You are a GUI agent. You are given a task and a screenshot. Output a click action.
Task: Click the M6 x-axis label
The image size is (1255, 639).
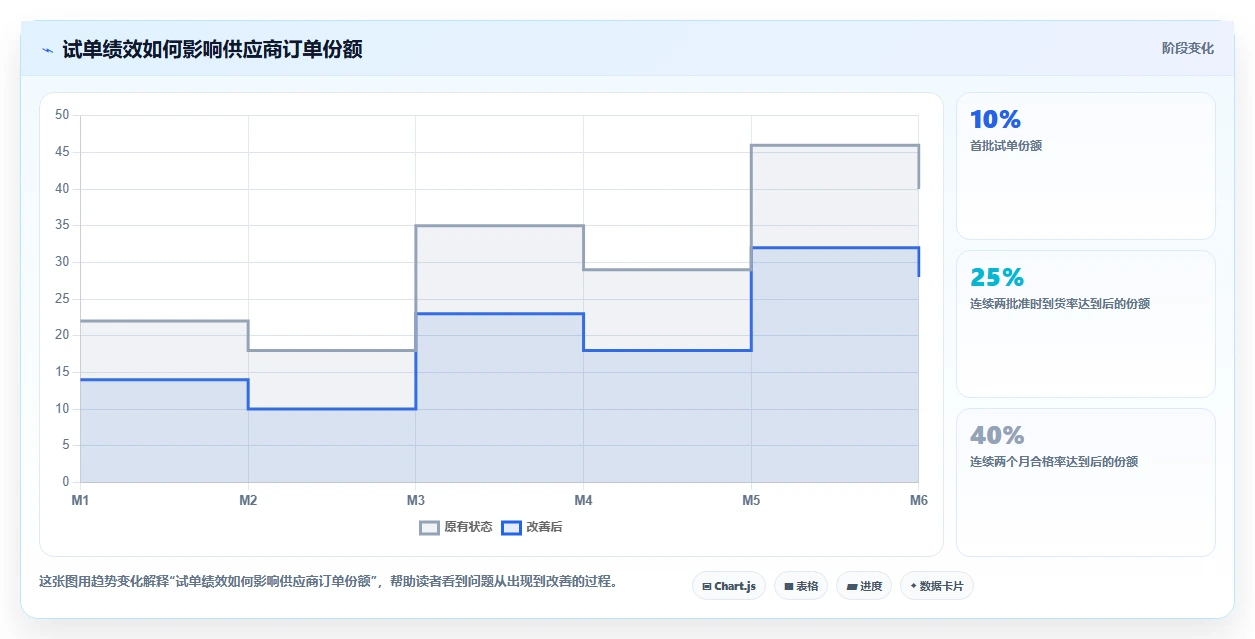coord(918,500)
